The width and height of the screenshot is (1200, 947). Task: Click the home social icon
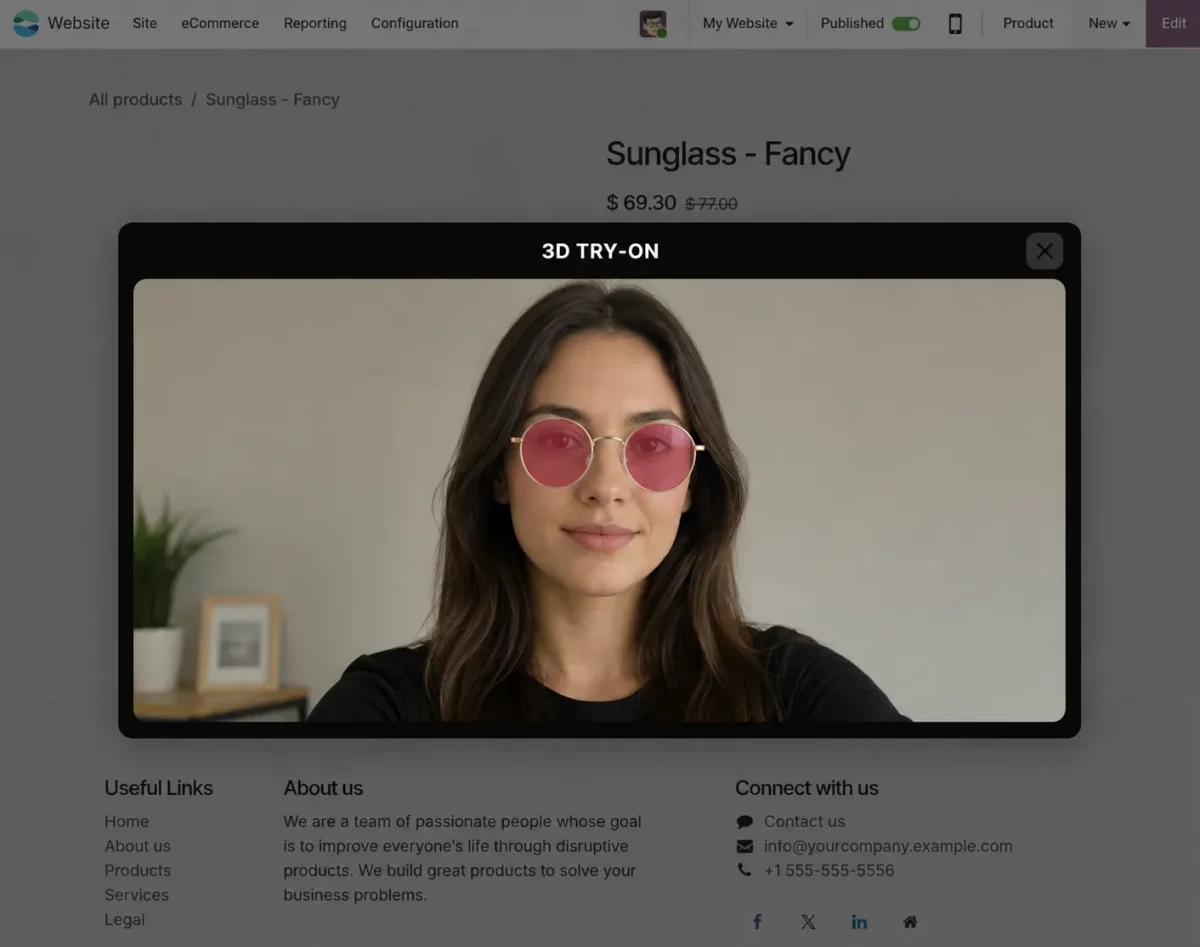[x=910, y=922]
